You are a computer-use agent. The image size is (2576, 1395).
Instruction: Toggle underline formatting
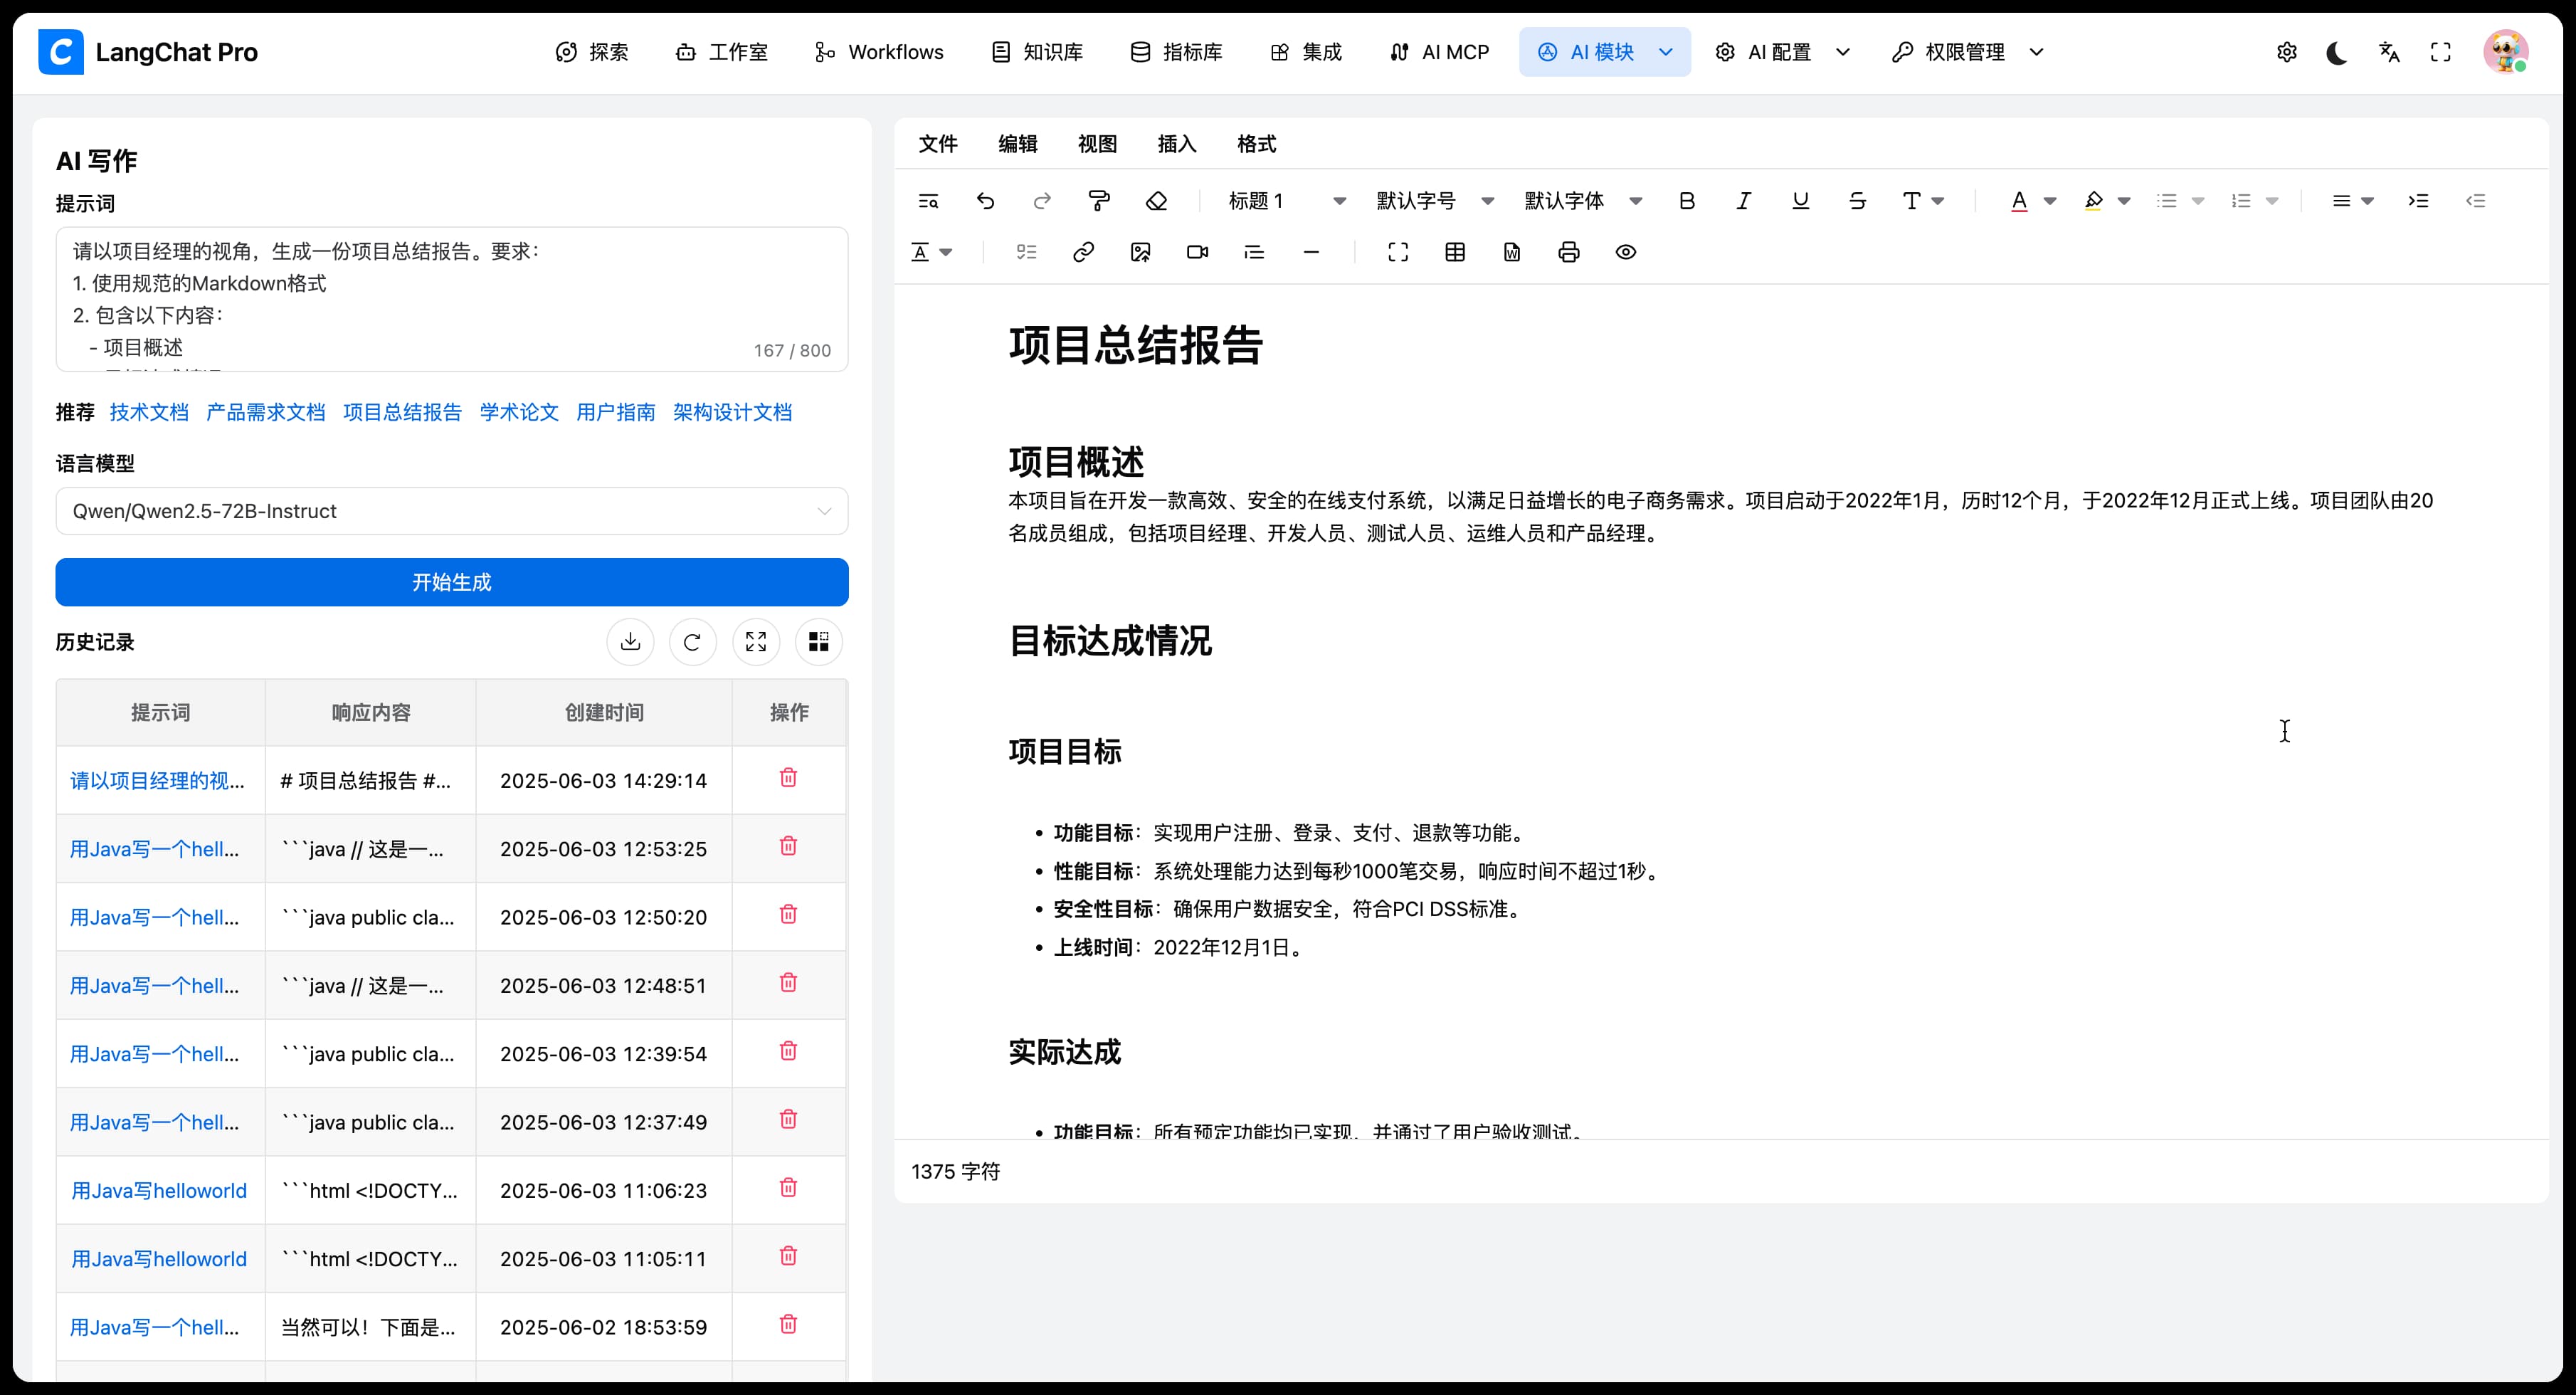point(1800,201)
